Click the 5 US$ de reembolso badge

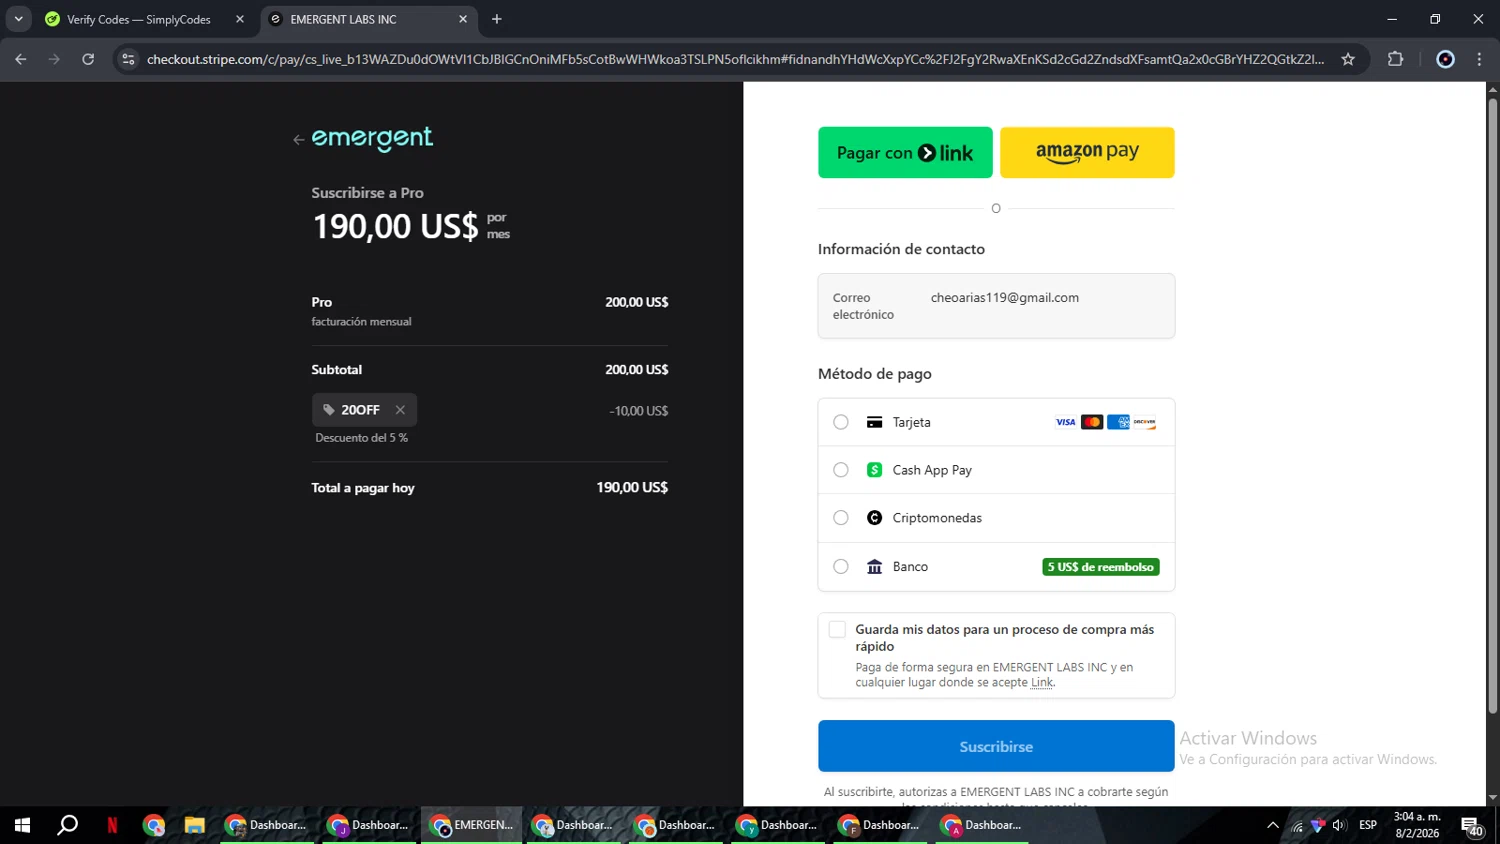pos(1101,567)
